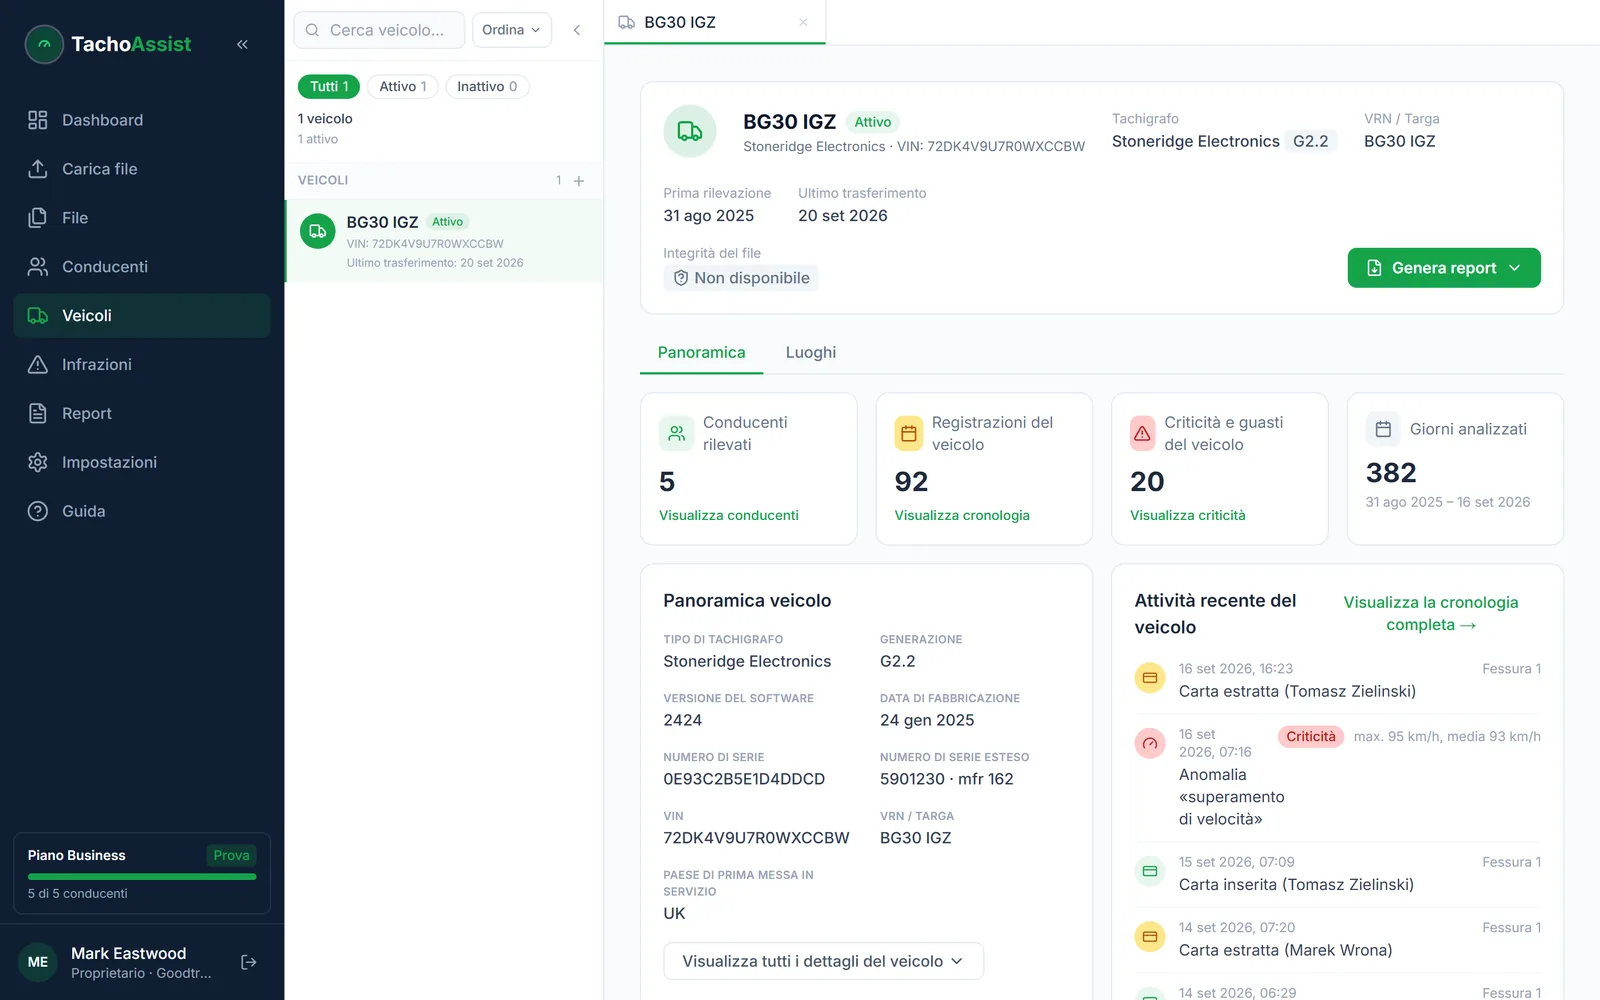Screen dimensions: 1600x1000
Task: Click the Infrazioni warning icon
Action: click(38, 365)
